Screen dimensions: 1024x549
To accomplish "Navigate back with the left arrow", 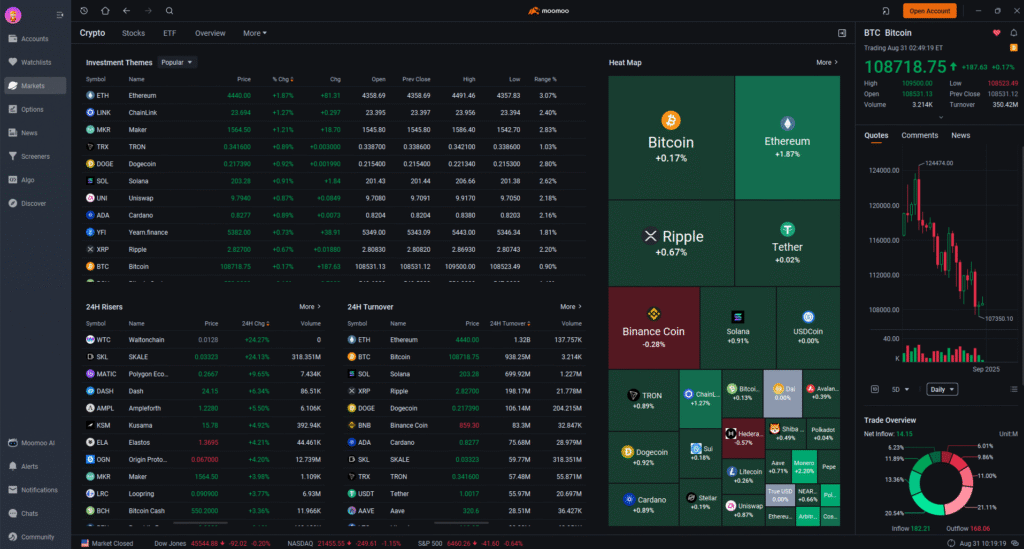I will click(x=127, y=10).
